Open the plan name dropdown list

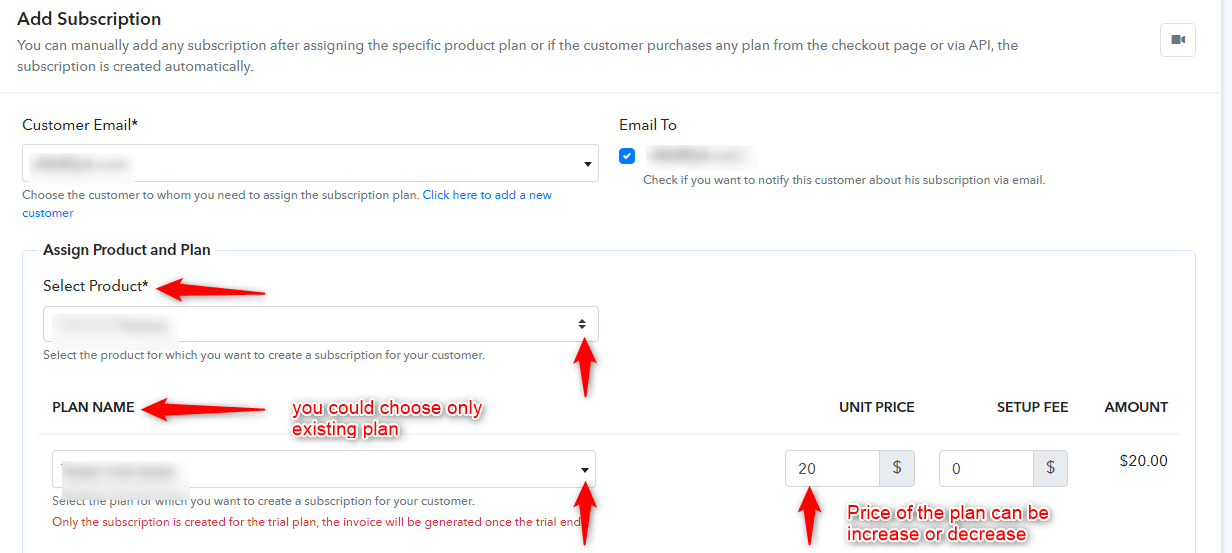point(324,469)
